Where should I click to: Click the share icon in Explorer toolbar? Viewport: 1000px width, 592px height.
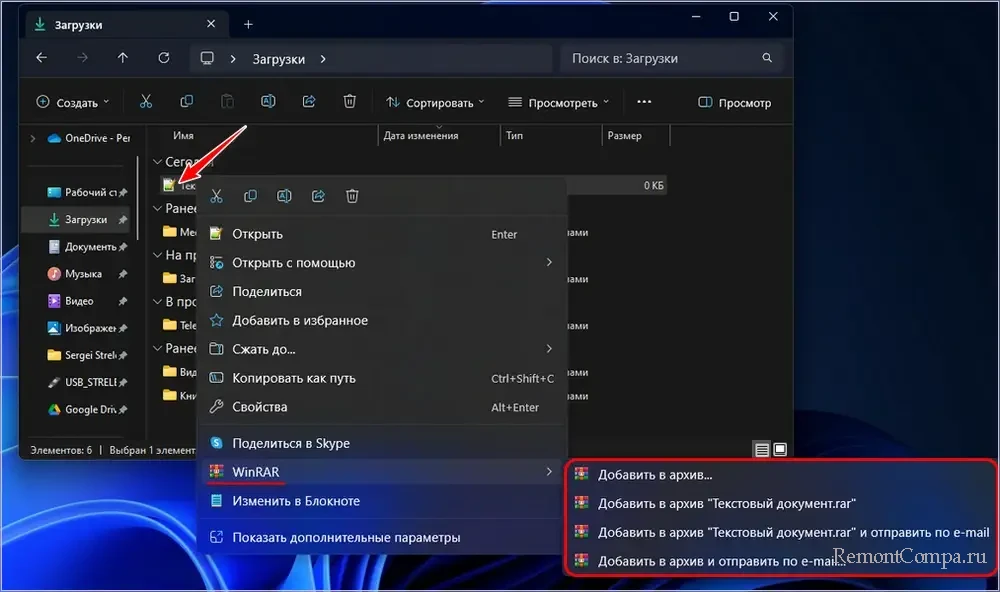(309, 102)
